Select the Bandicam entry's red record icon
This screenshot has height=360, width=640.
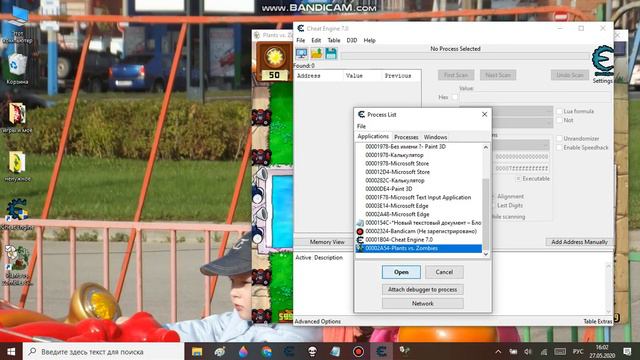[360, 231]
